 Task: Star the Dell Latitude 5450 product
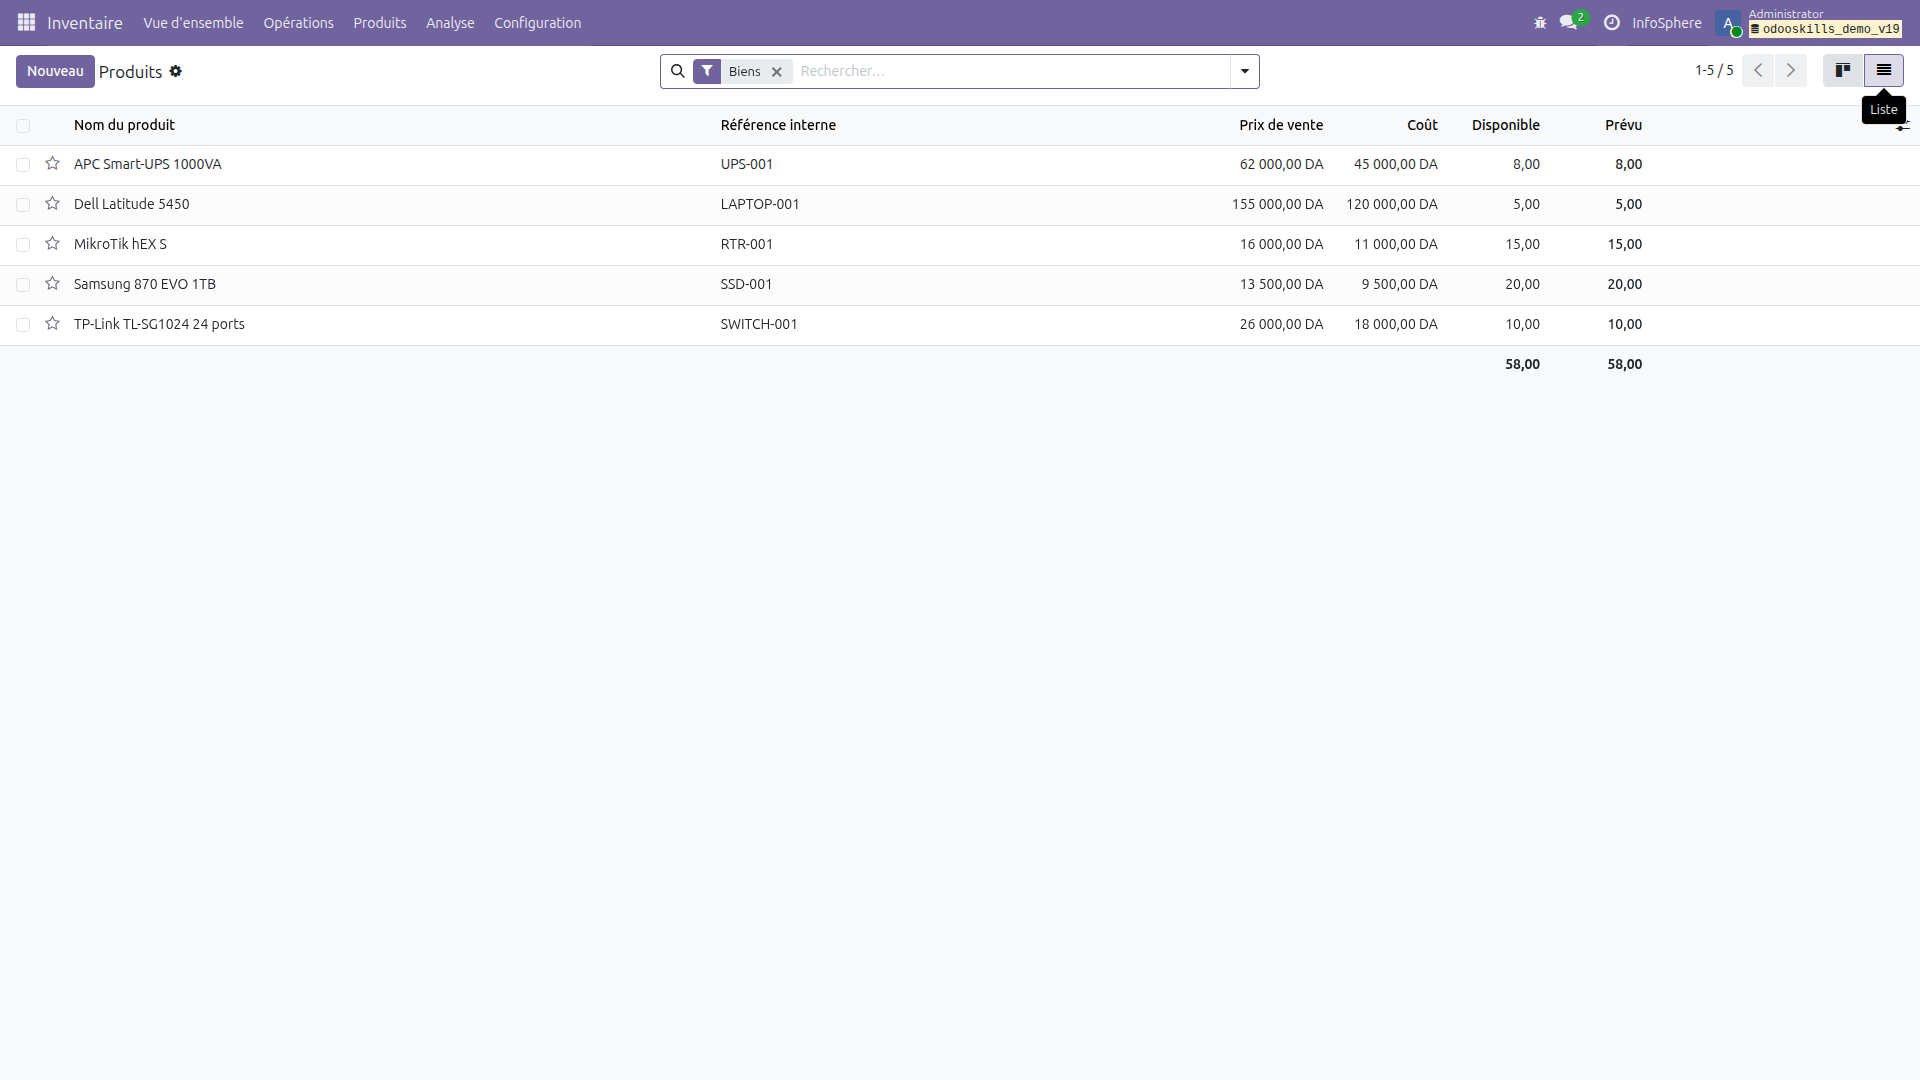coord(53,204)
